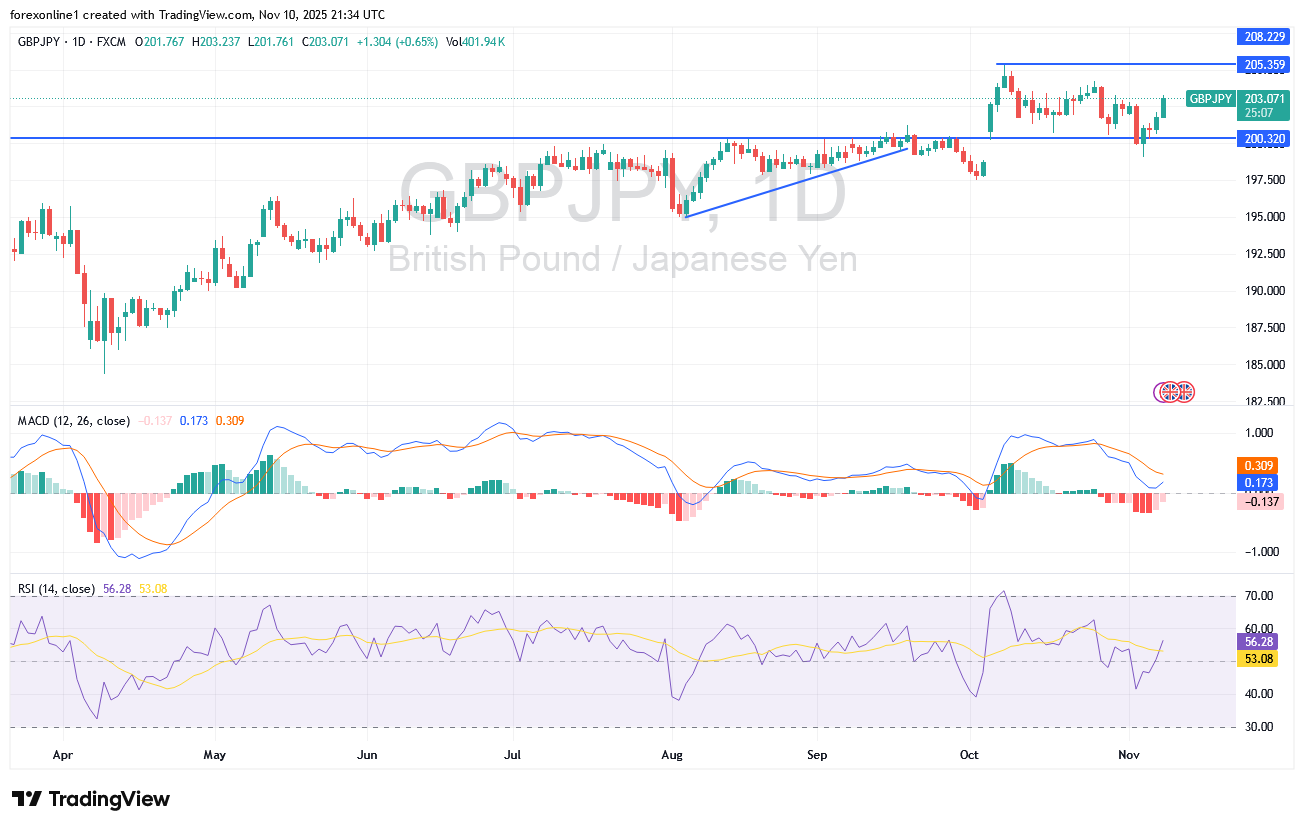
Task: Click the TradingView logo at bottom left
Action: tap(91, 799)
